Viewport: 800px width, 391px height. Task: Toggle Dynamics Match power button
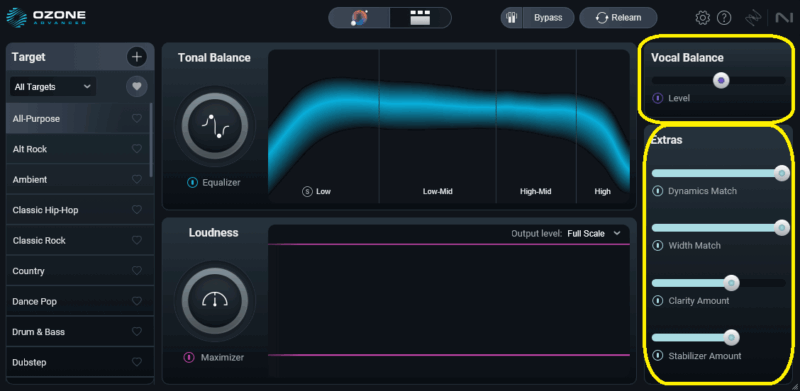point(658,191)
